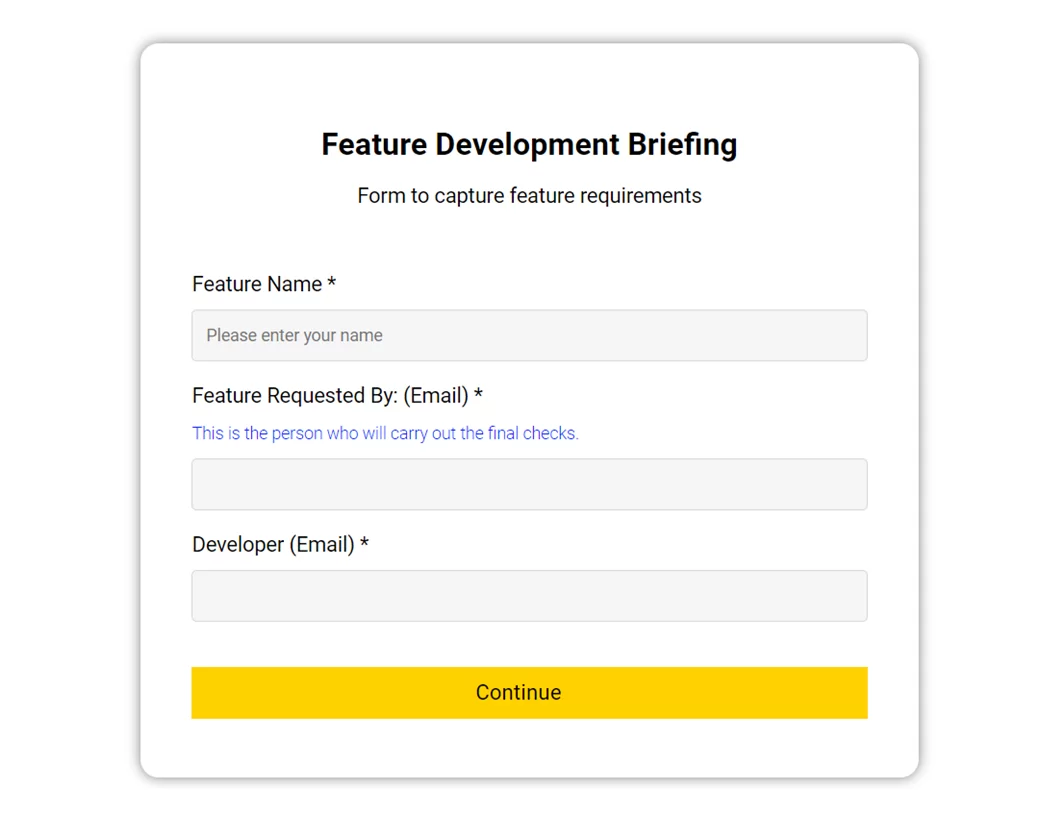1040x816 pixels.
Task: Focus the Feature Requested By email field
Action: (529, 484)
